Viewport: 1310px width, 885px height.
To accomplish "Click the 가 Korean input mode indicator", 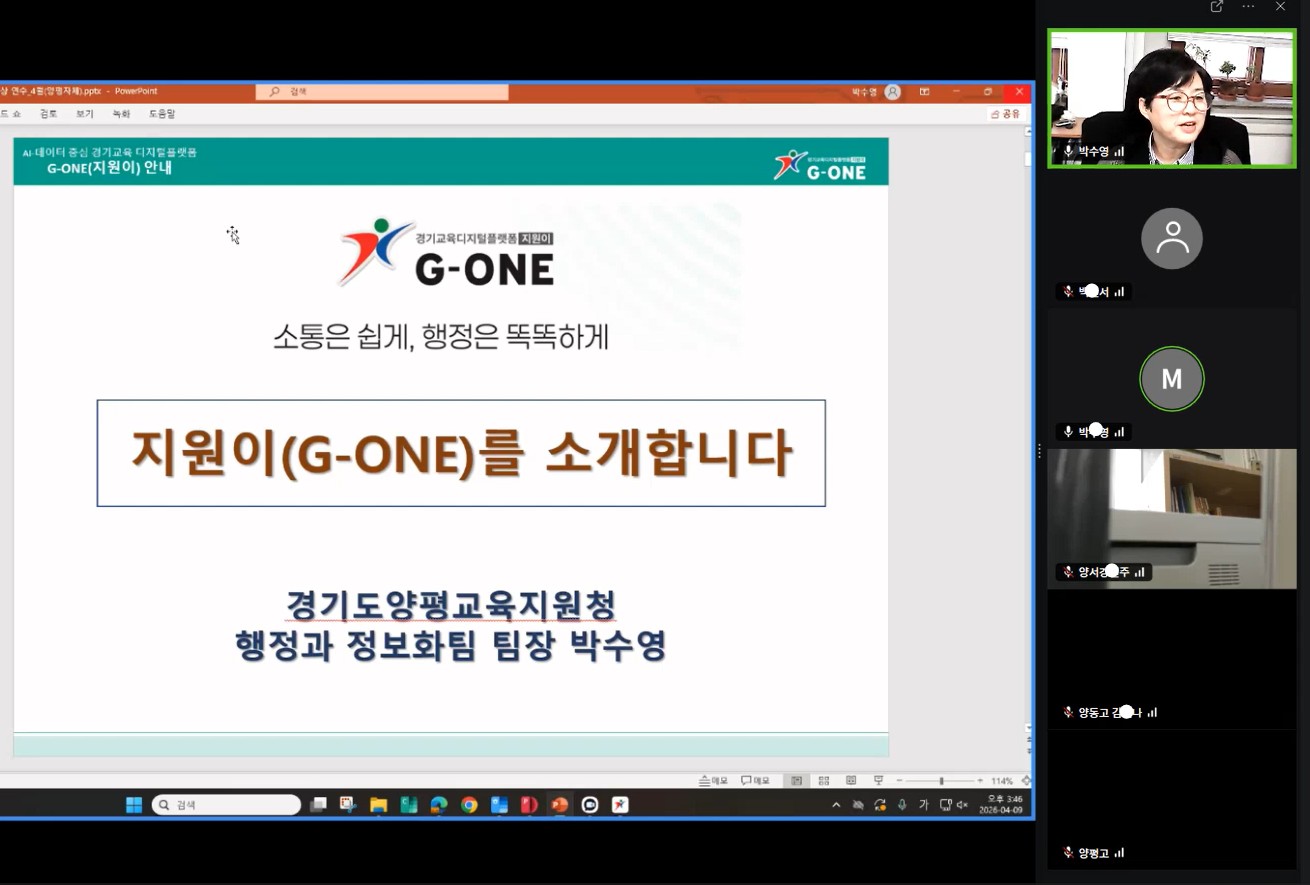I will tap(923, 805).
